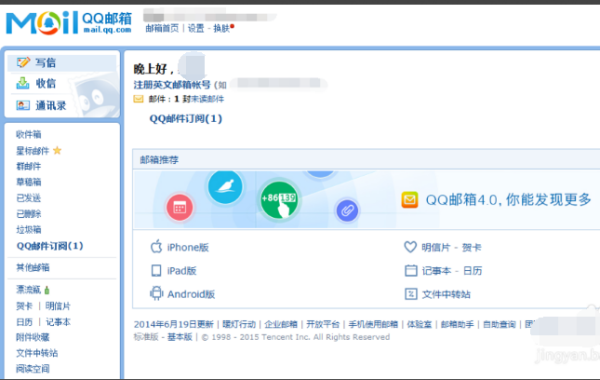Open the 暖灯行动 footer link
Image resolution: width=600 pixels, height=380 pixels.
[239, 325]
